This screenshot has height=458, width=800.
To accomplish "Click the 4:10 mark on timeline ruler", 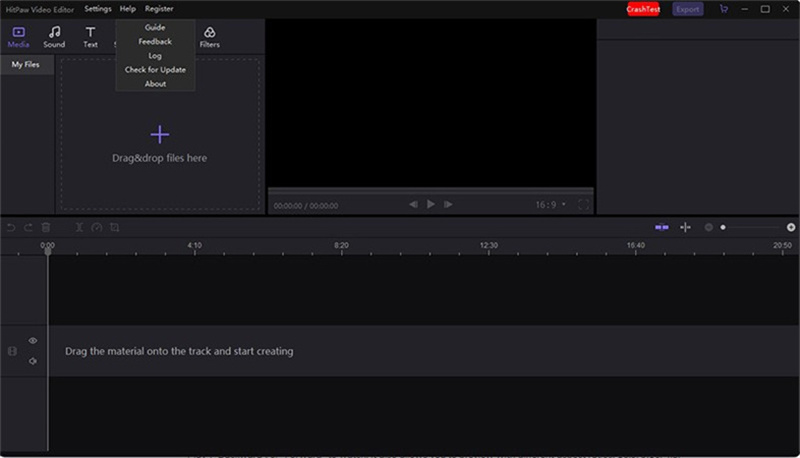I will tap(194, 246).
